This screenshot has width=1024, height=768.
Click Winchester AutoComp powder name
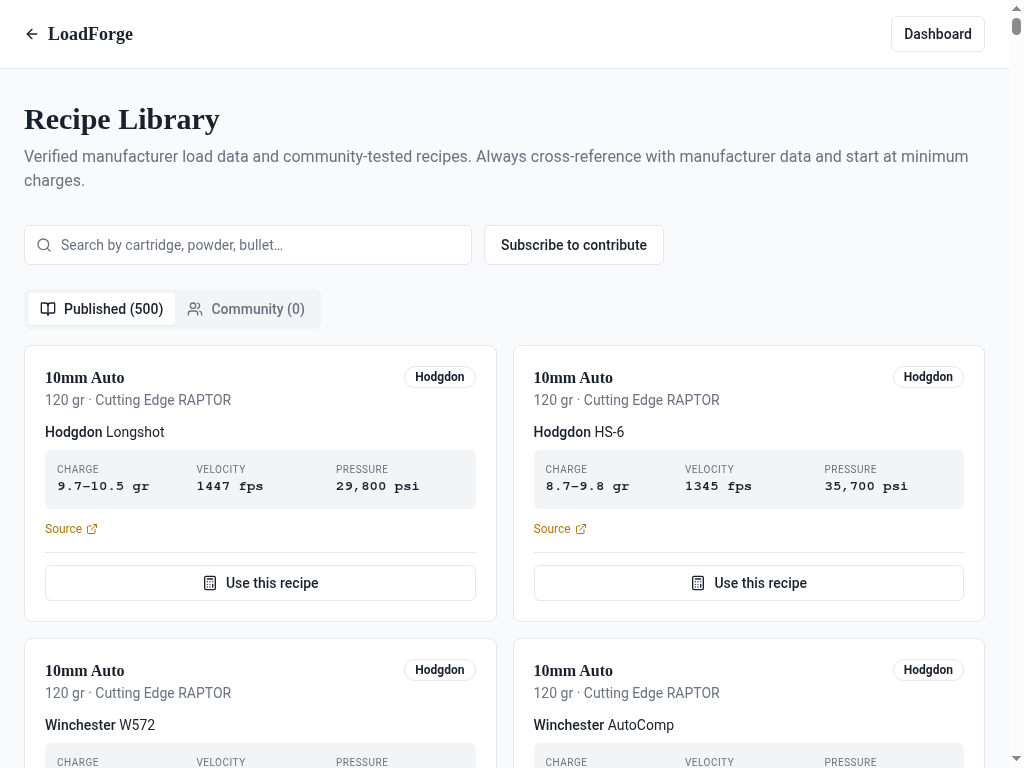click(603, 725)
